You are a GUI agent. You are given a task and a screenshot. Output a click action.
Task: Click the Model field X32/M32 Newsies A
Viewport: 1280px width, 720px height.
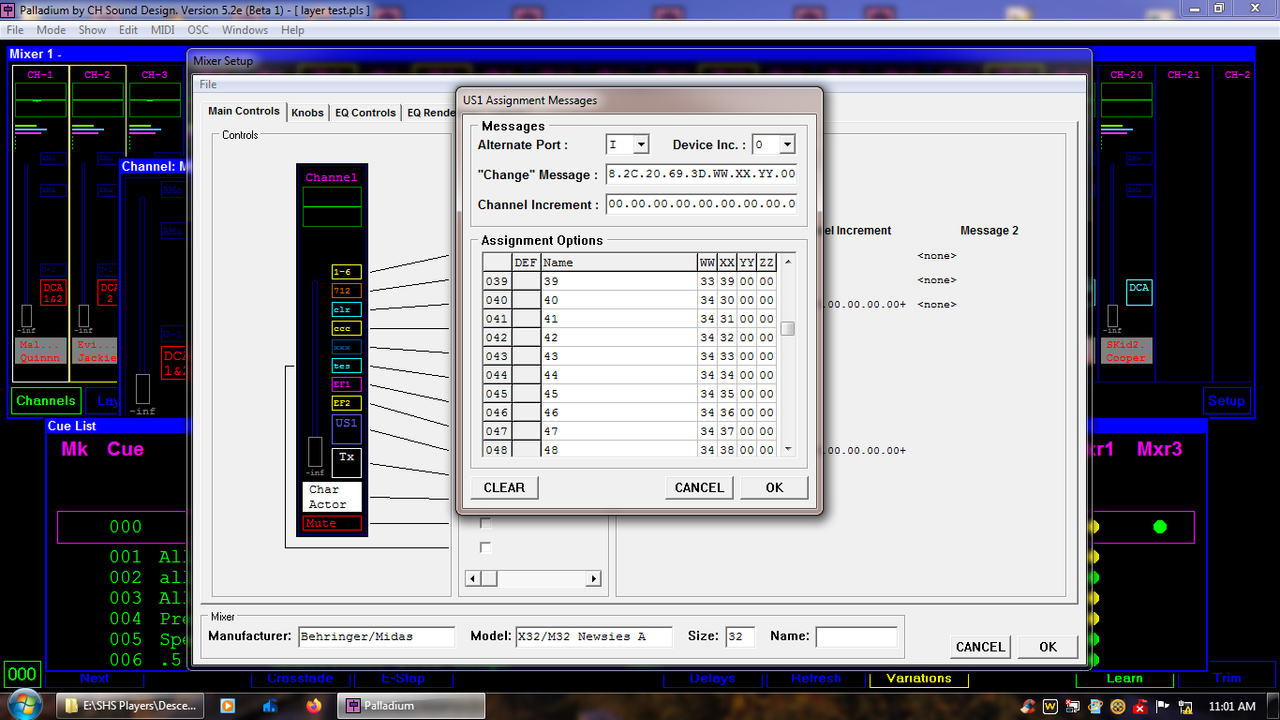(593, 636)
